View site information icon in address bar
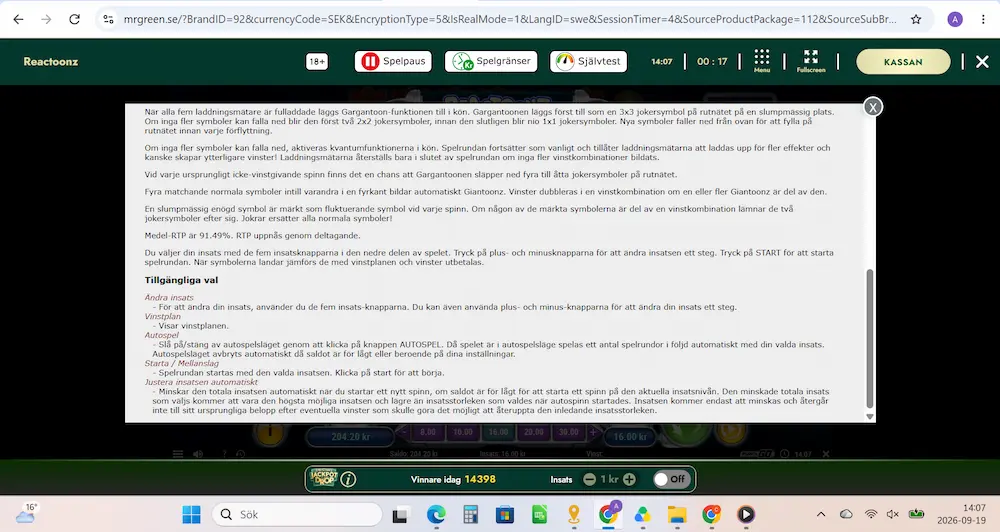The width and height of the screenshot is (1000, 532). click(108, 19)
